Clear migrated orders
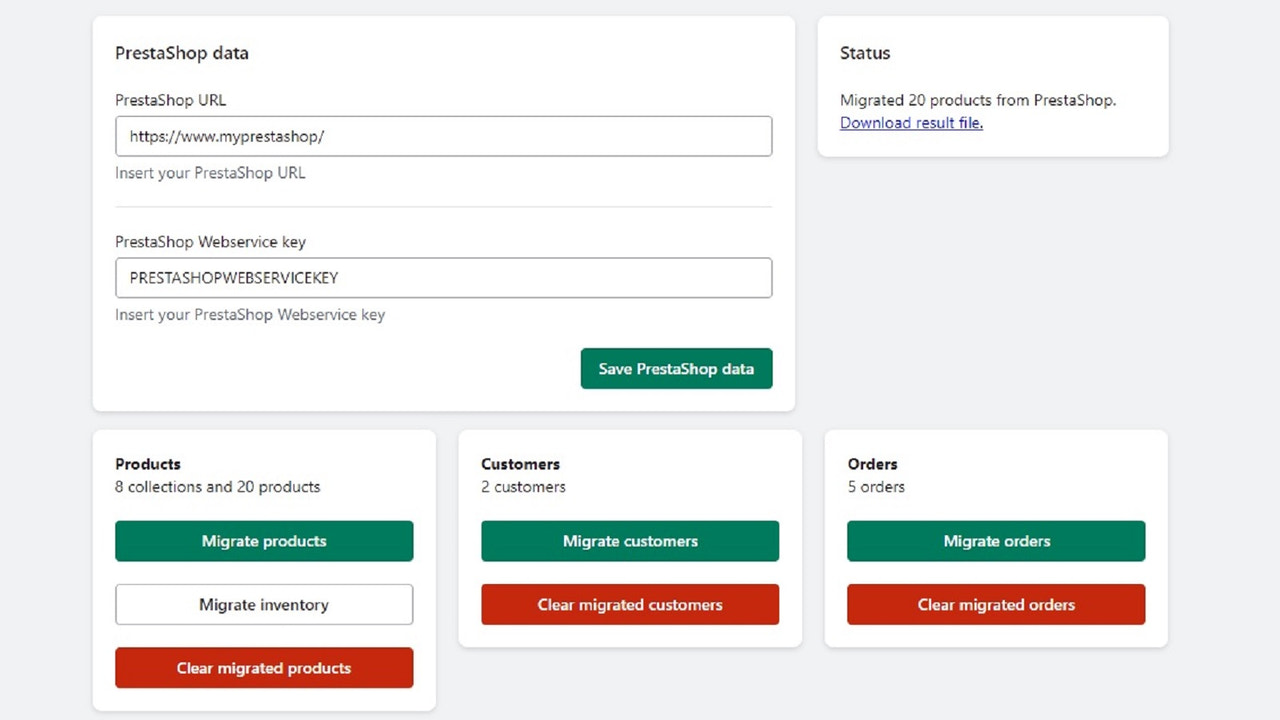This screenshot has width=1280, height=720. 996,605
